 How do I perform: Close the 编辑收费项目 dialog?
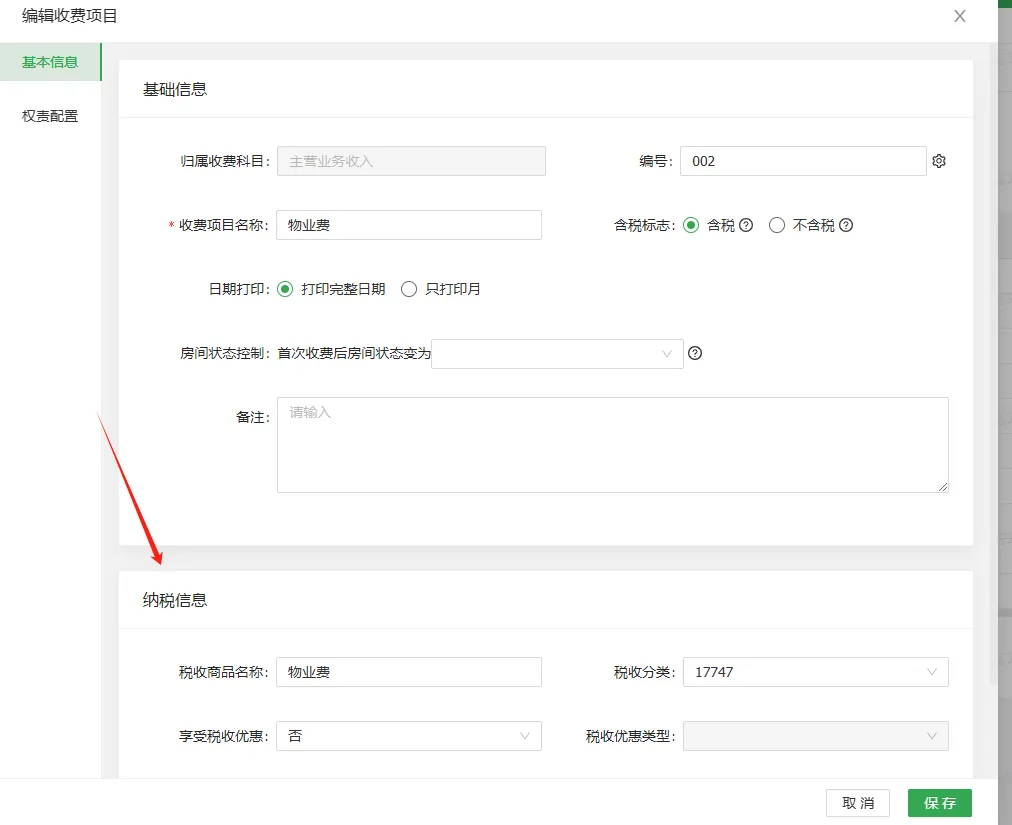960,16
